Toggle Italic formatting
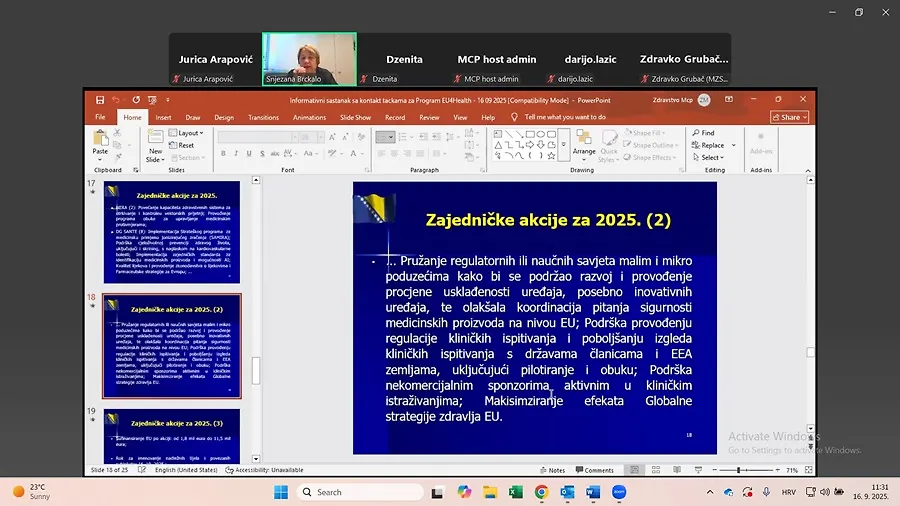Image resolution: width=900 pixels, height=506 pixels. (x=236, y=154)
